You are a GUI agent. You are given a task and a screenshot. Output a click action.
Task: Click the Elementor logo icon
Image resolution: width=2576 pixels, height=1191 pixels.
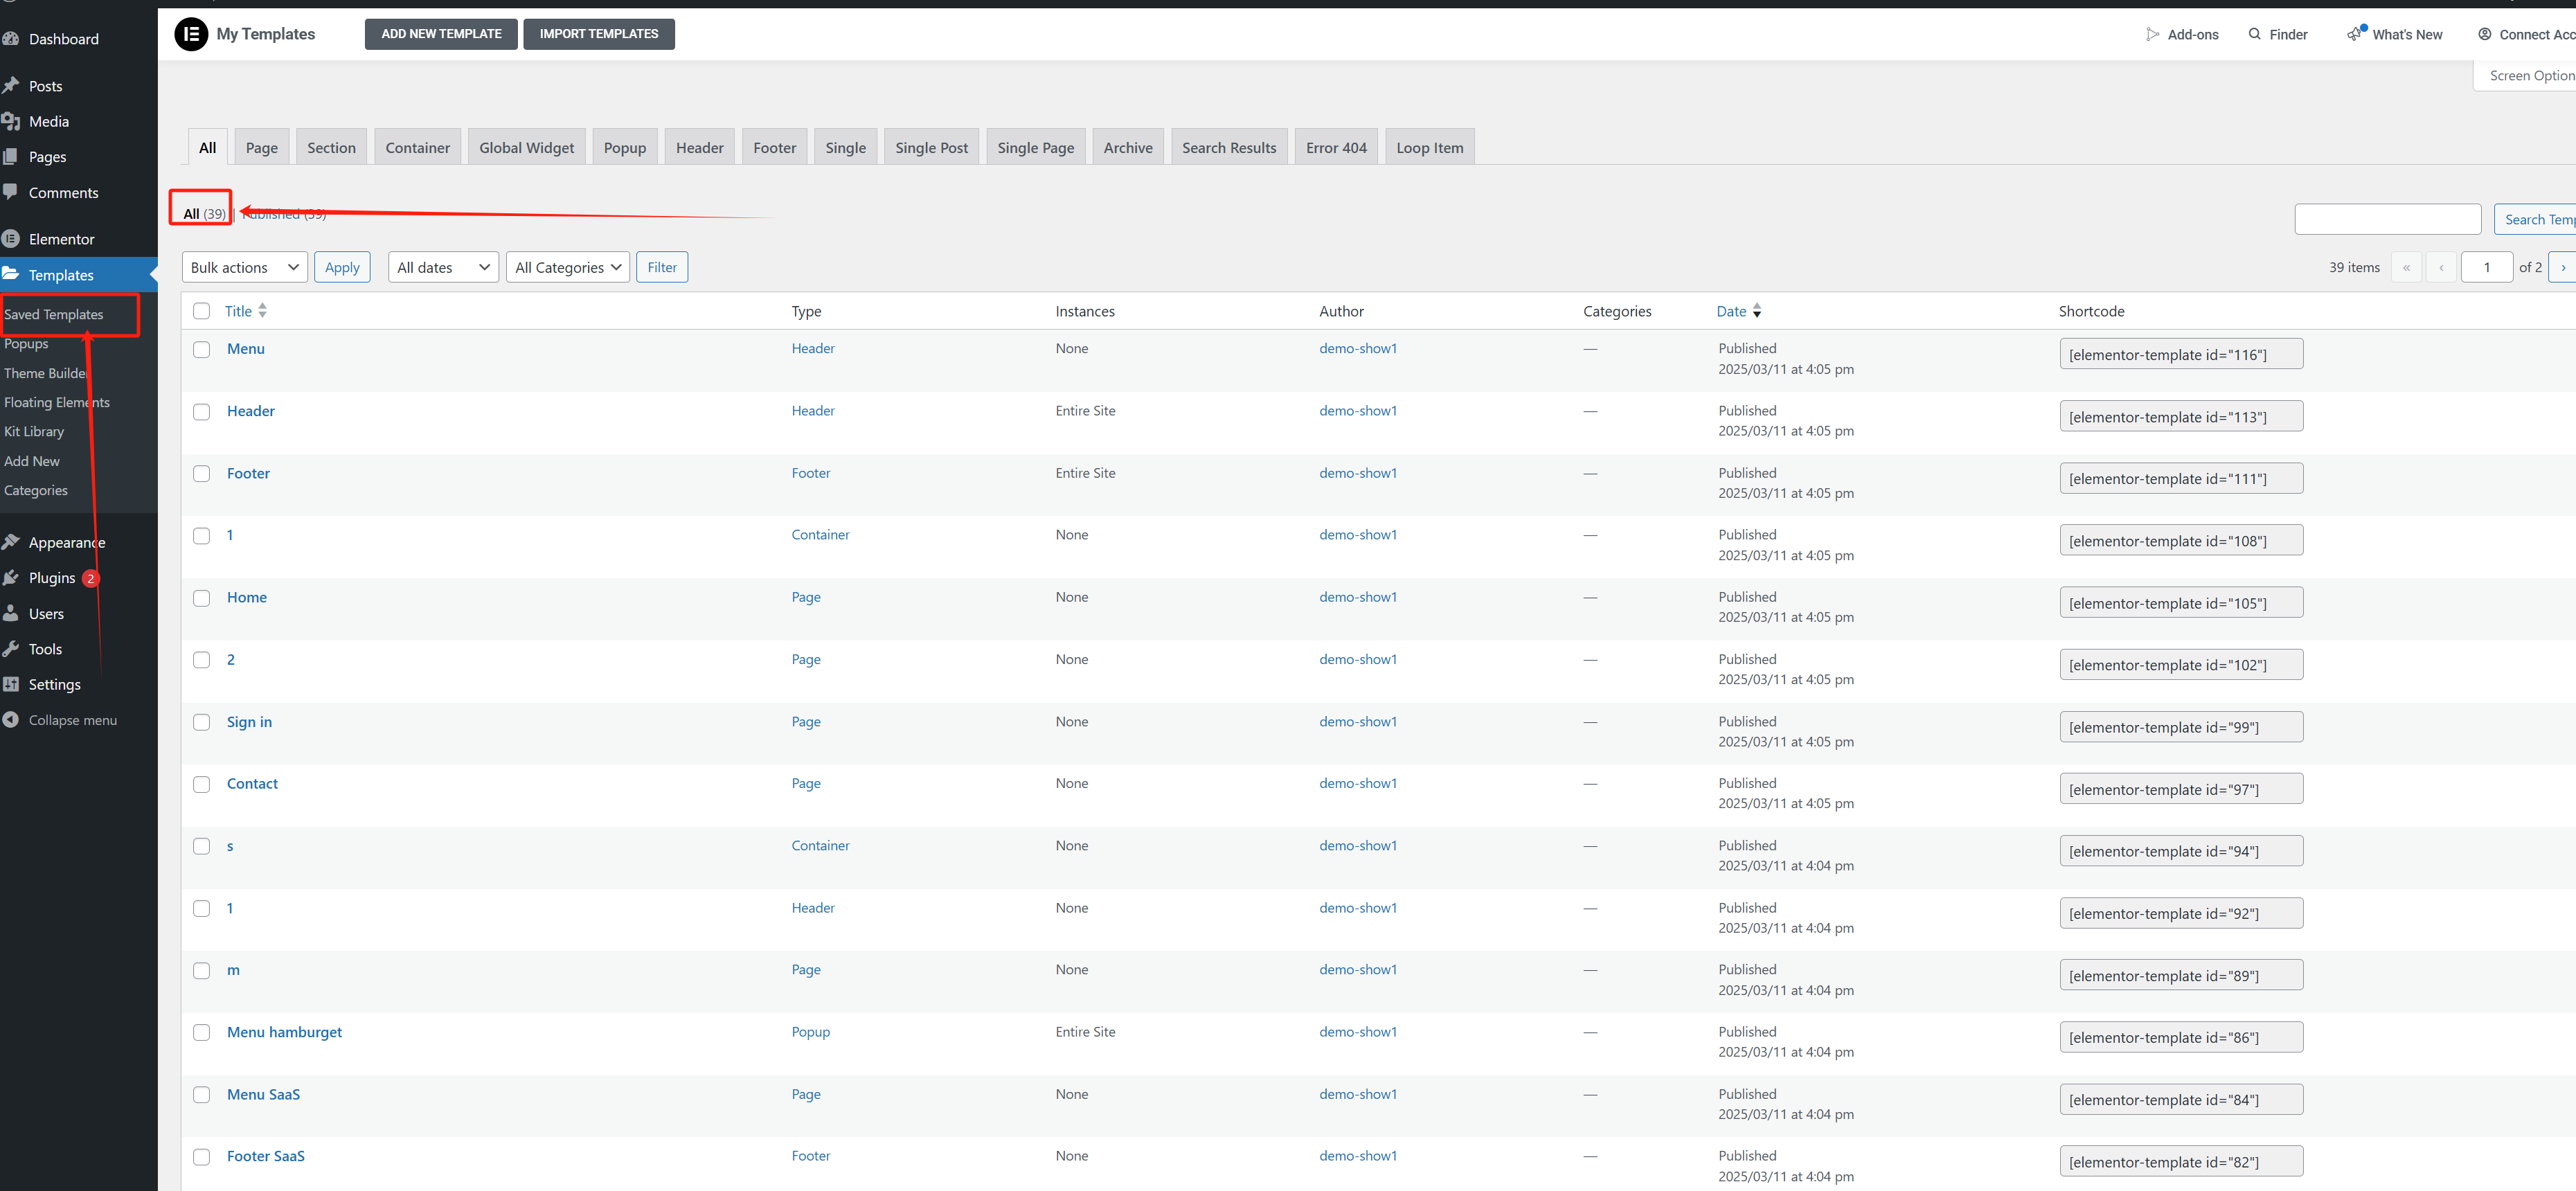click(191, 34)
